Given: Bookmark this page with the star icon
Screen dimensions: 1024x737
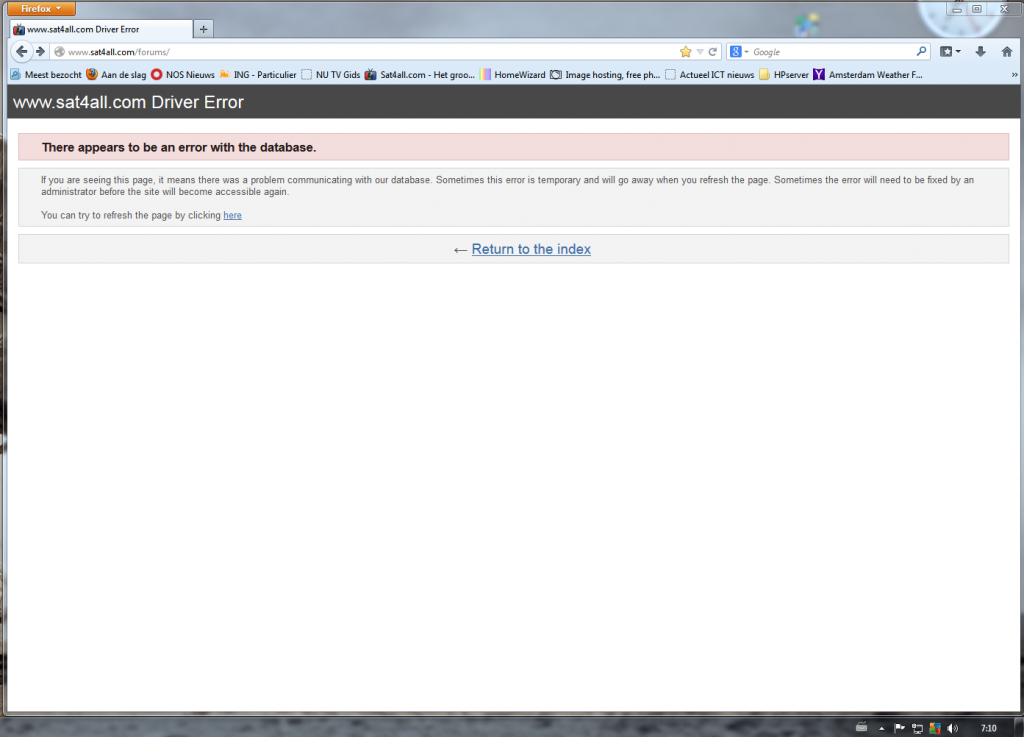Looking at the screenshot, I should coord(685,52).
